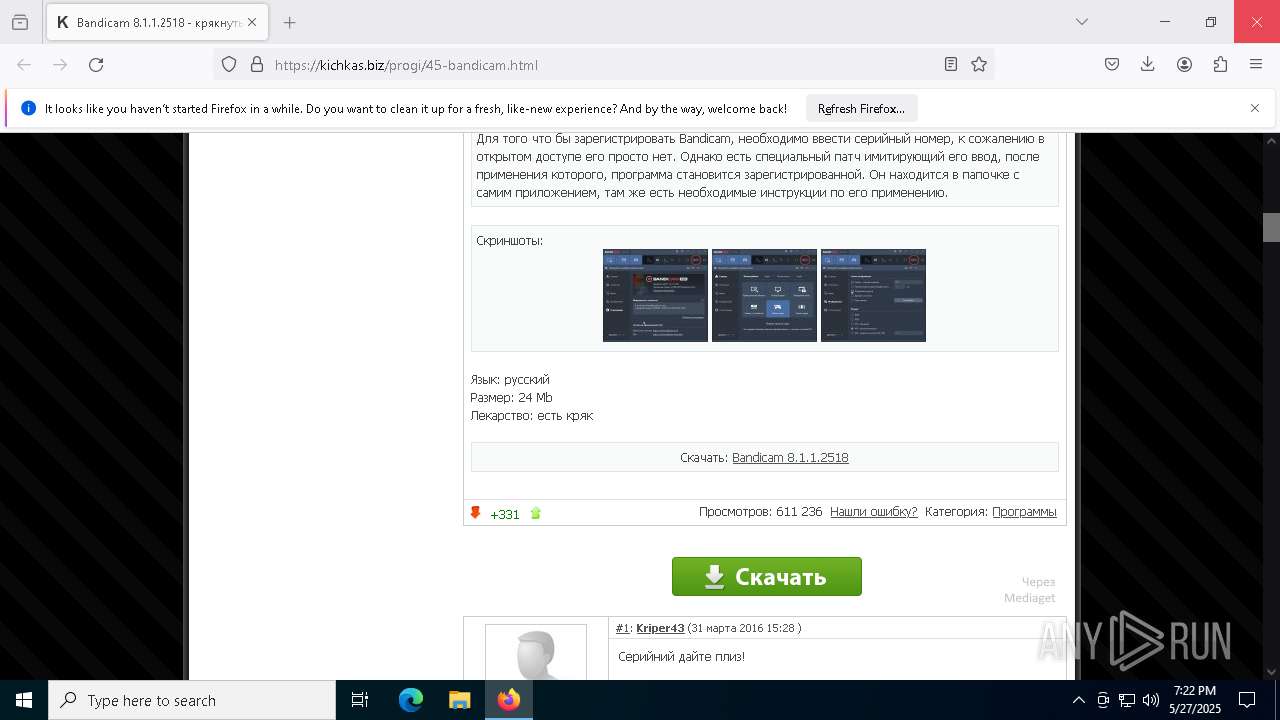Viewport: 1280px width, 720px height.
Task: Open File Explorer from taskbar
Action: coord(459,700)
